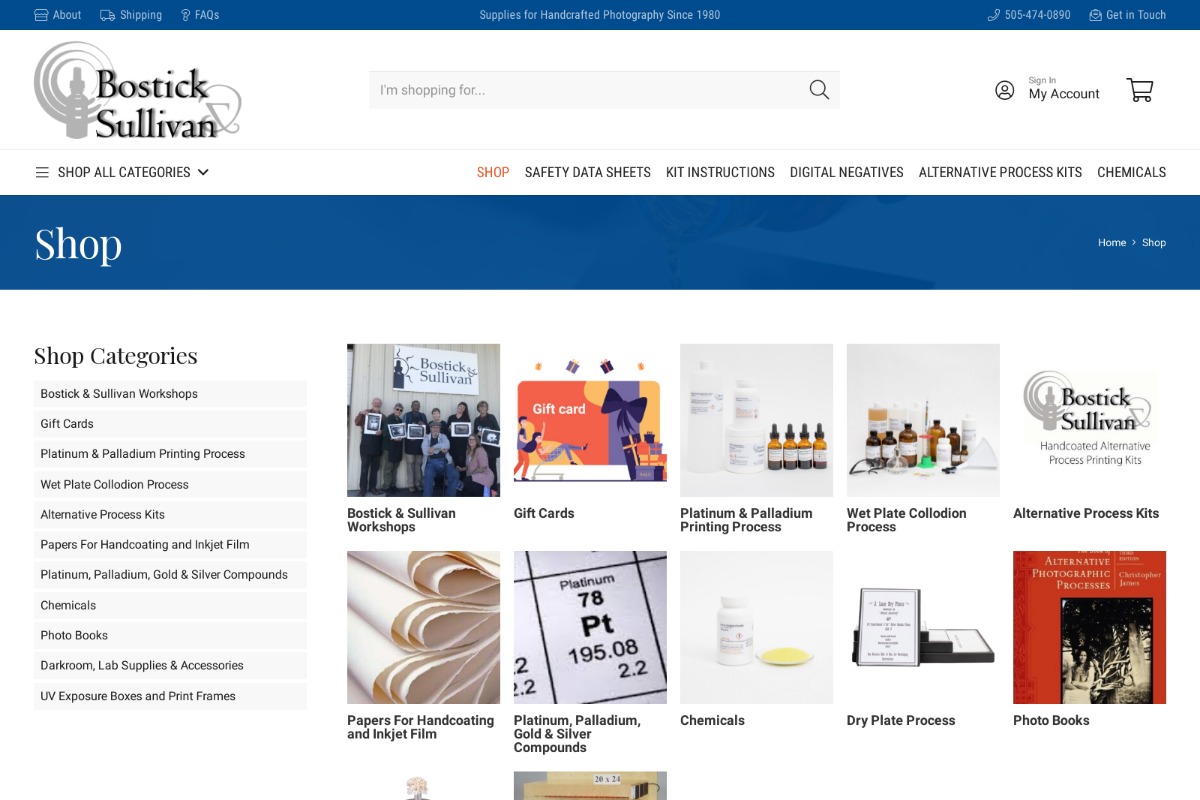Open the Platinum & Palladium Printing bottles thumbnail
The width and height of the screenshot is (1200, 800).
click(x=756, y=420)
